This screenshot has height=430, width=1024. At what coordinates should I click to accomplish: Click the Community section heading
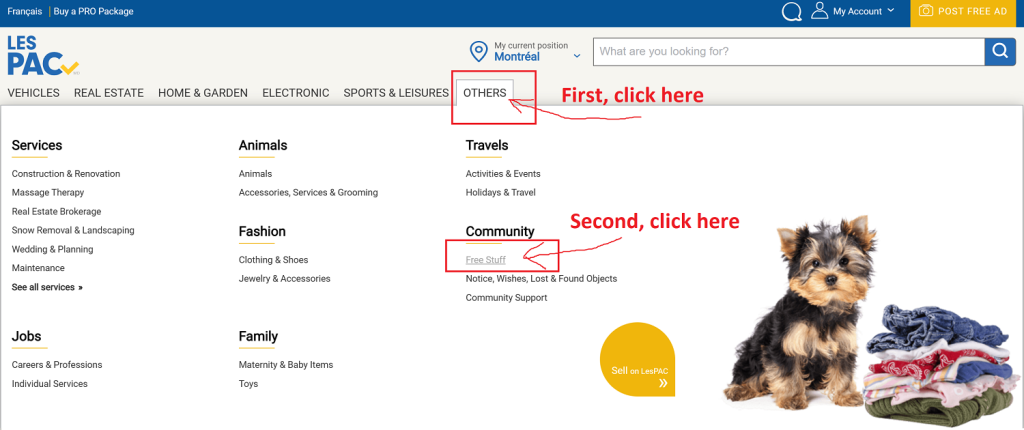tap(500, 231)
